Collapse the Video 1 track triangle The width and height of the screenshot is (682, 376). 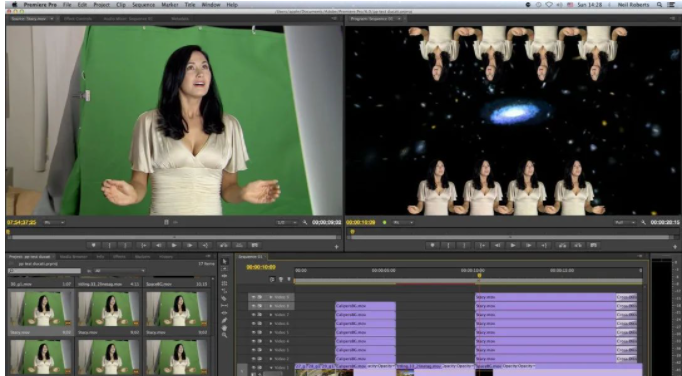click(271, 368)
